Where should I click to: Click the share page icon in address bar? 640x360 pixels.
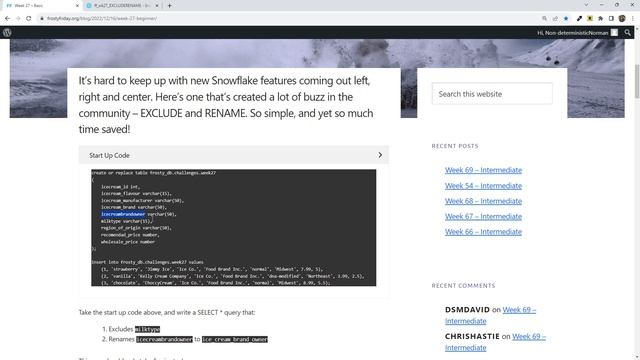click(x=555, y=18)
